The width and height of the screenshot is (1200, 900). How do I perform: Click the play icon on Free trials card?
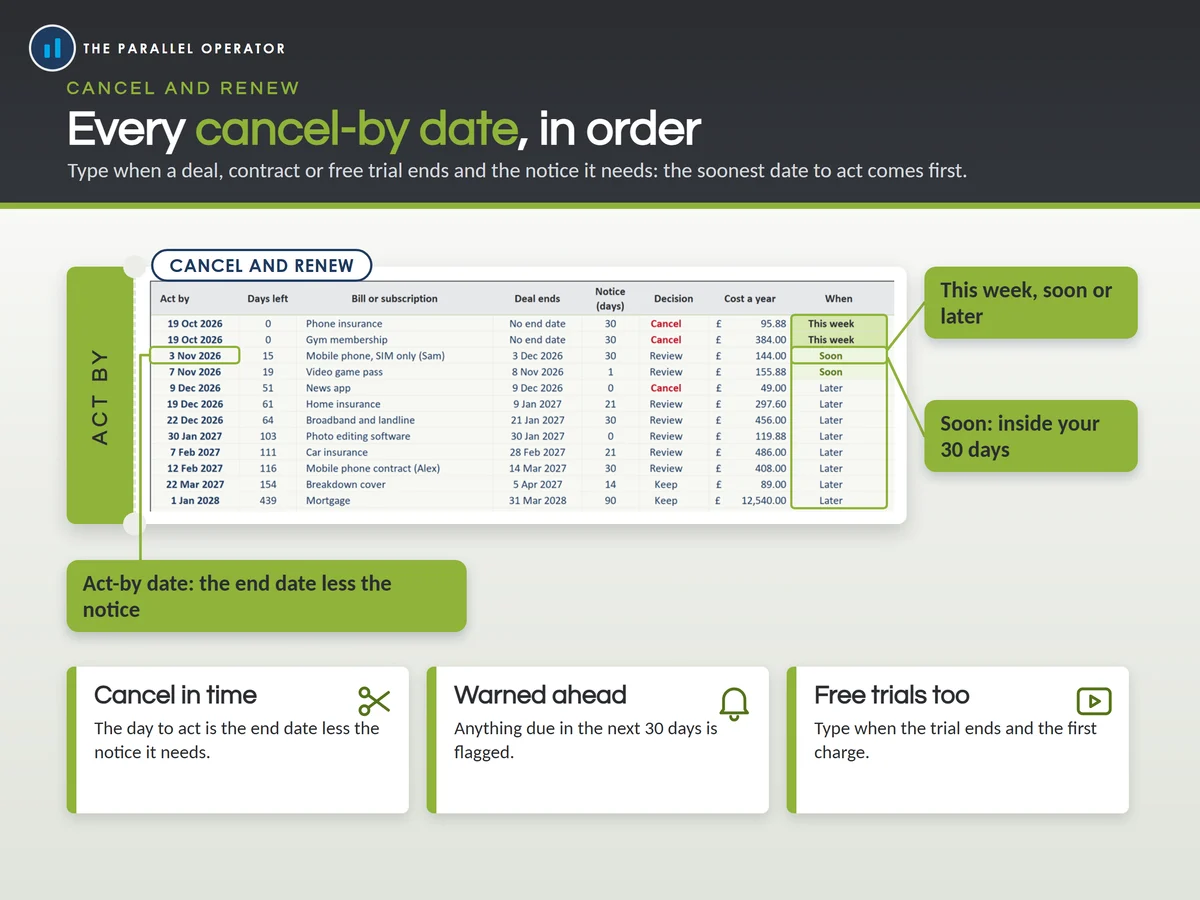click(x=1093, y=701)
